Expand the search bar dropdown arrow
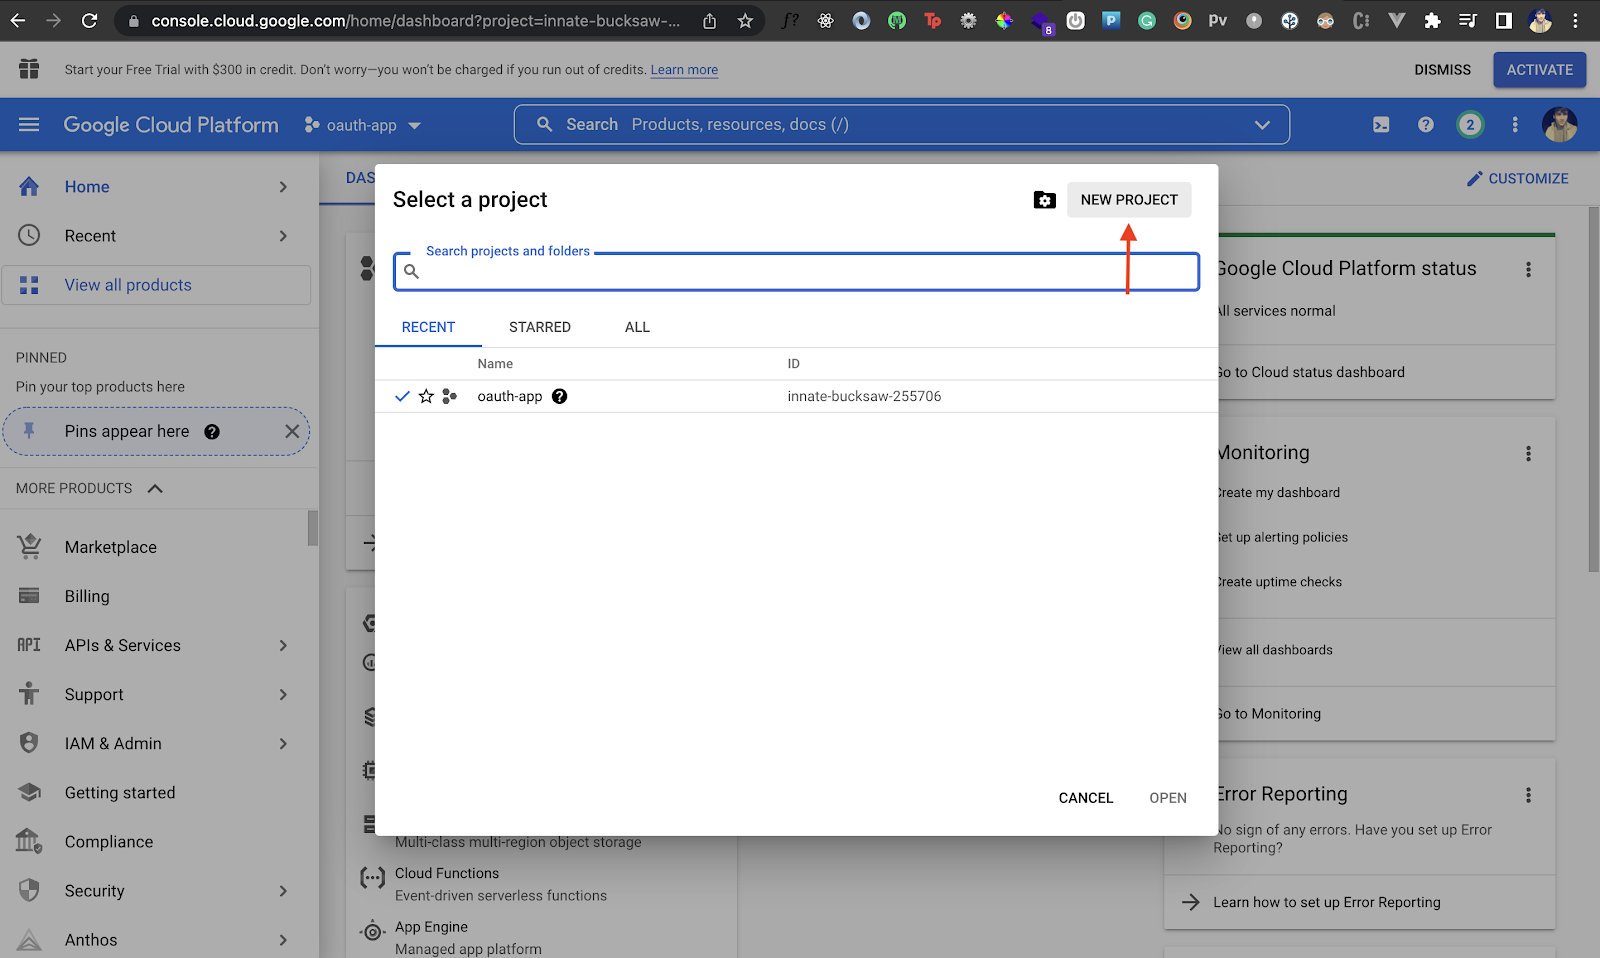 point(1262,125)
